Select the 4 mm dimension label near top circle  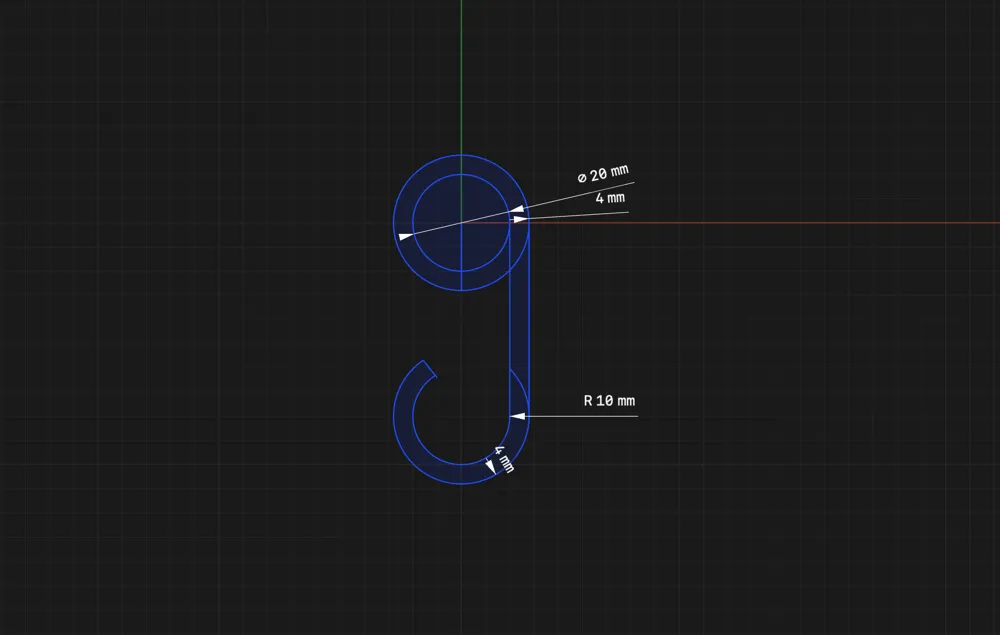(610, 198)
